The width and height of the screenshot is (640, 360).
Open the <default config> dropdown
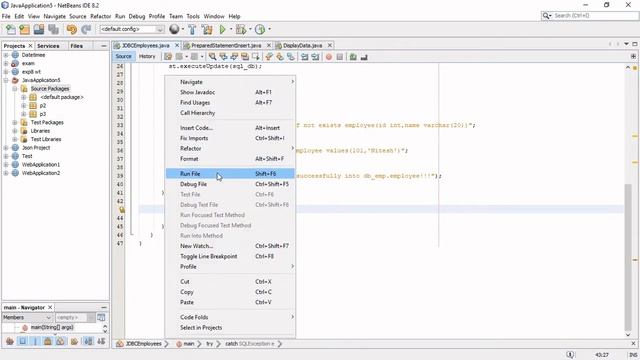click(x=131, y=29)
